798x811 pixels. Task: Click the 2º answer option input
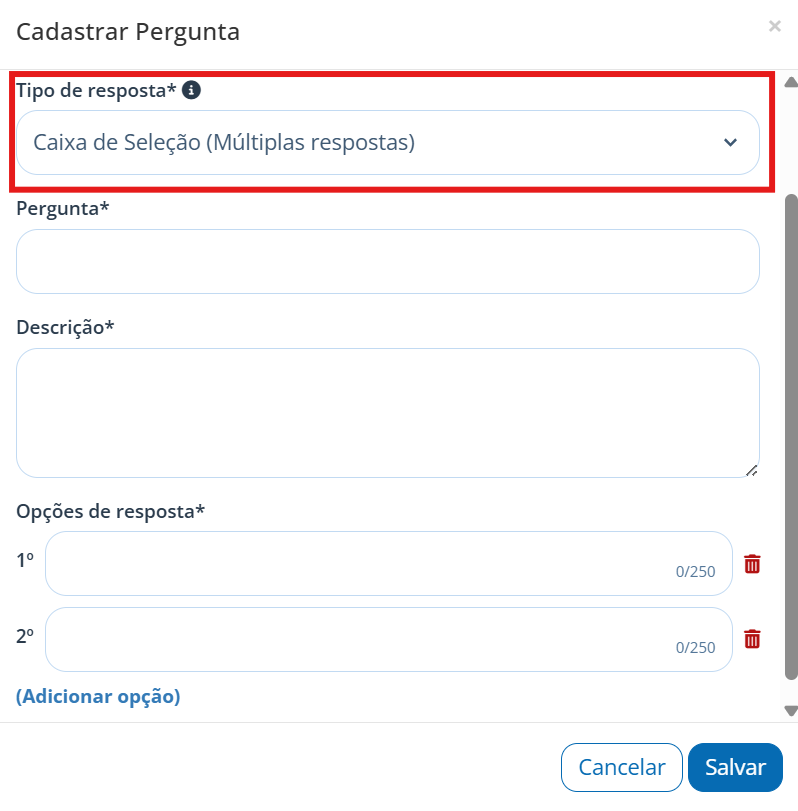tap(389, 639)
